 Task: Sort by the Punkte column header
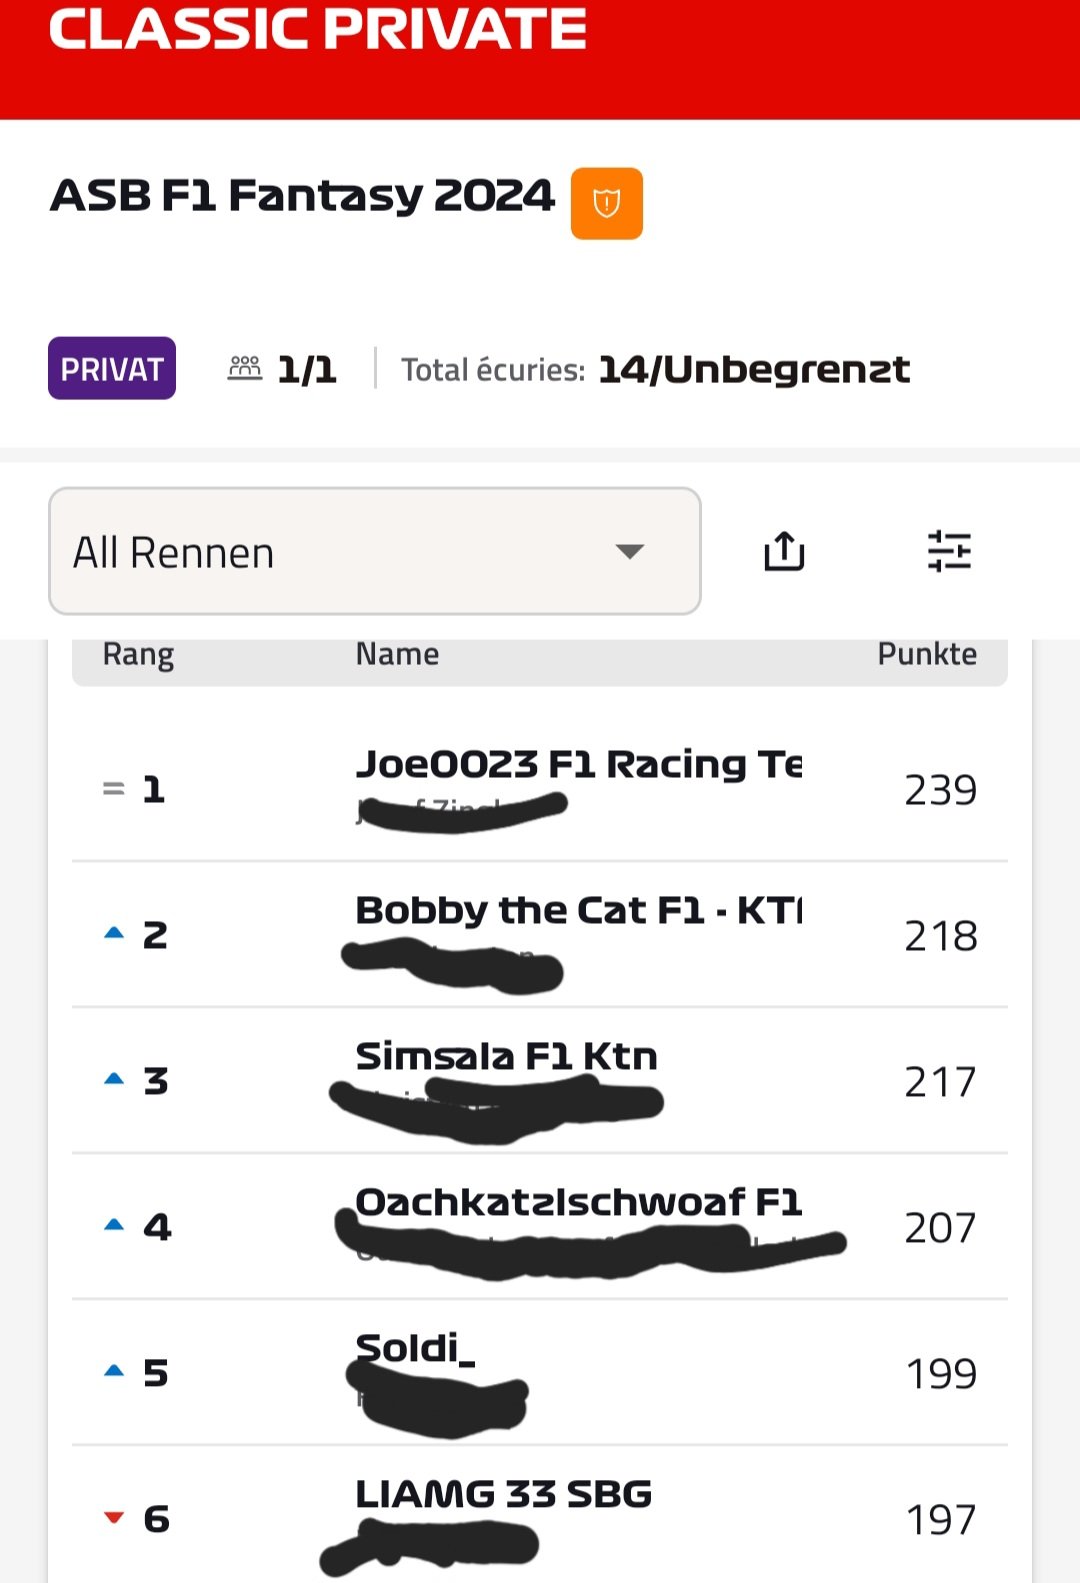pyautogui.click(x=927, y=654)
